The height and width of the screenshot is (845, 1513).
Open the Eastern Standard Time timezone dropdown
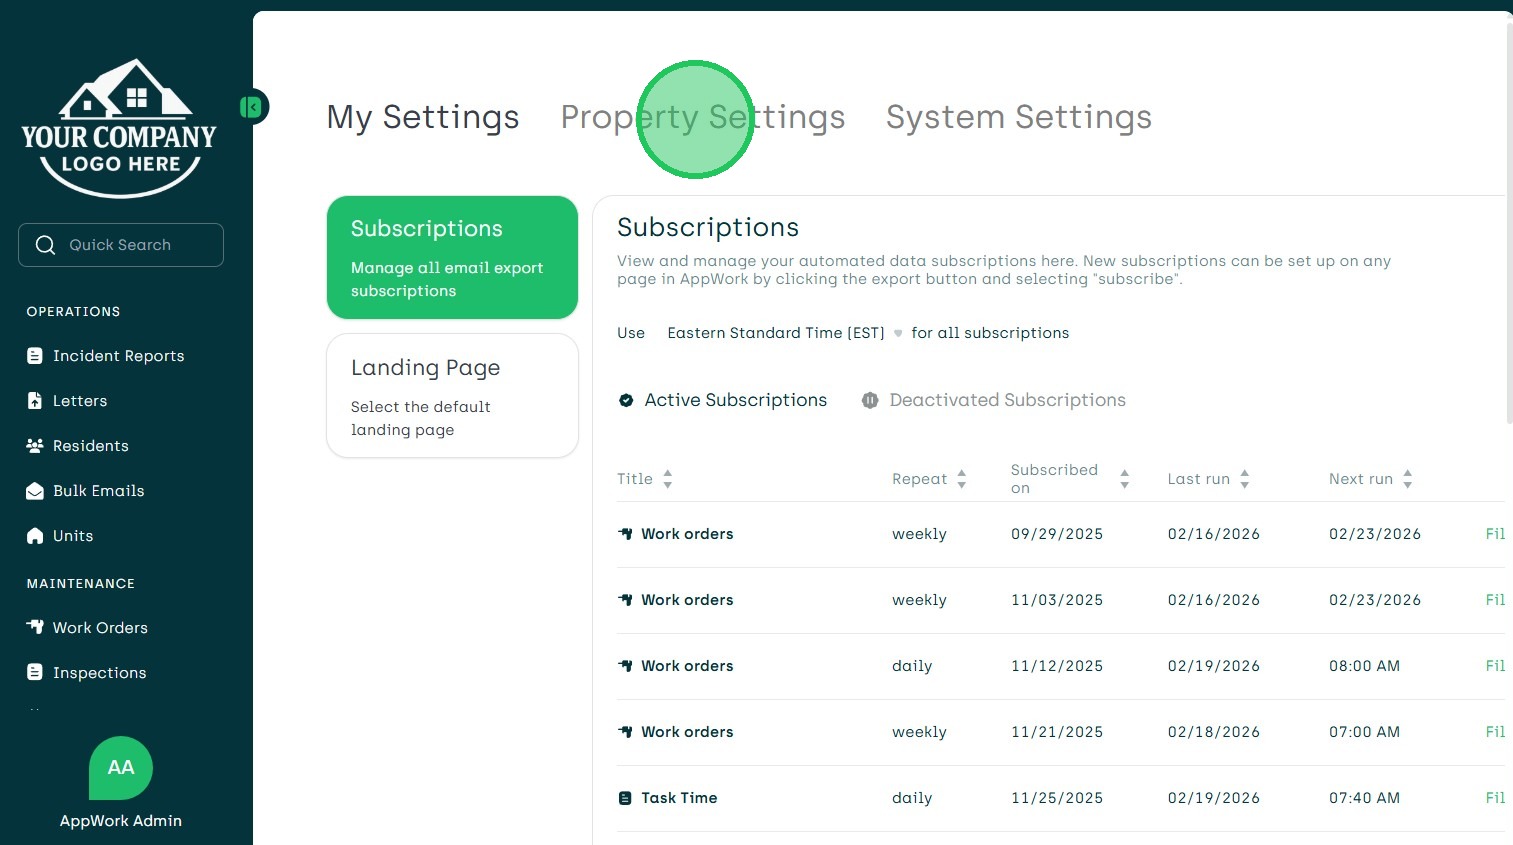(785, 333)
